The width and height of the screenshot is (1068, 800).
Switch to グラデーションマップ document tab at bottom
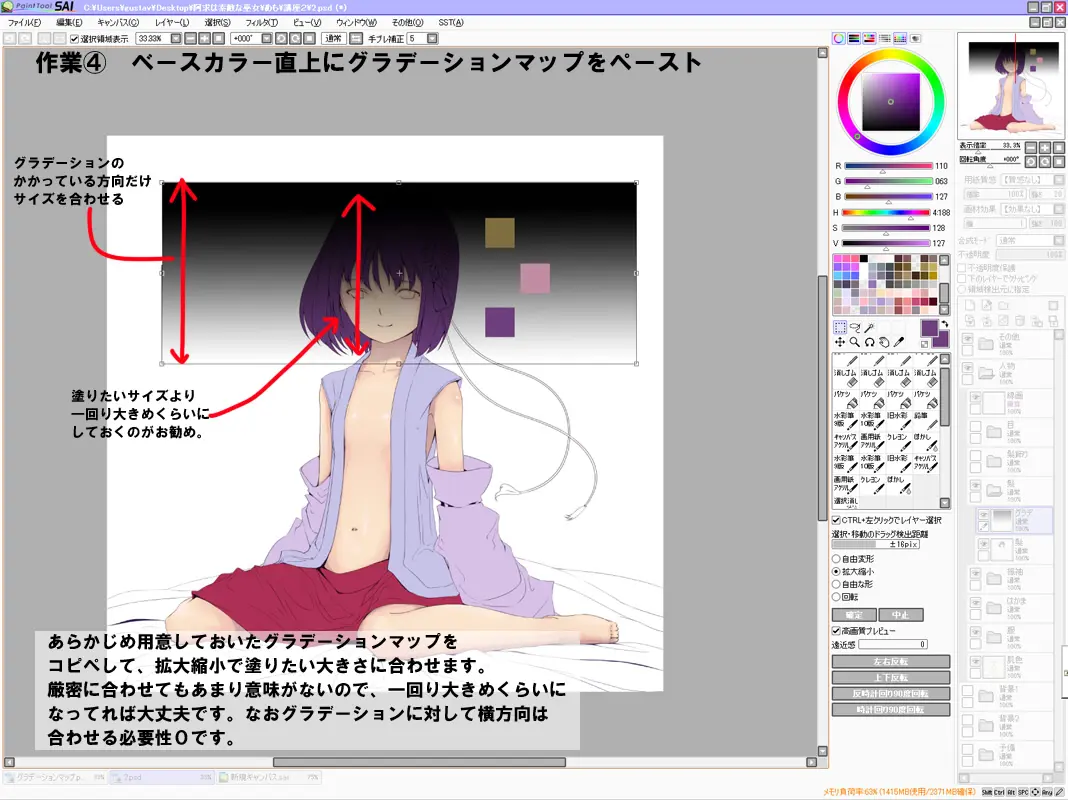(x=54, y=777)
